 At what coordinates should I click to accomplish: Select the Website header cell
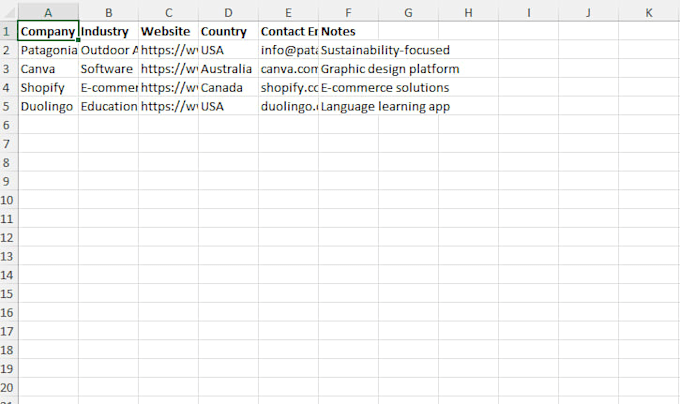[168, 31]
